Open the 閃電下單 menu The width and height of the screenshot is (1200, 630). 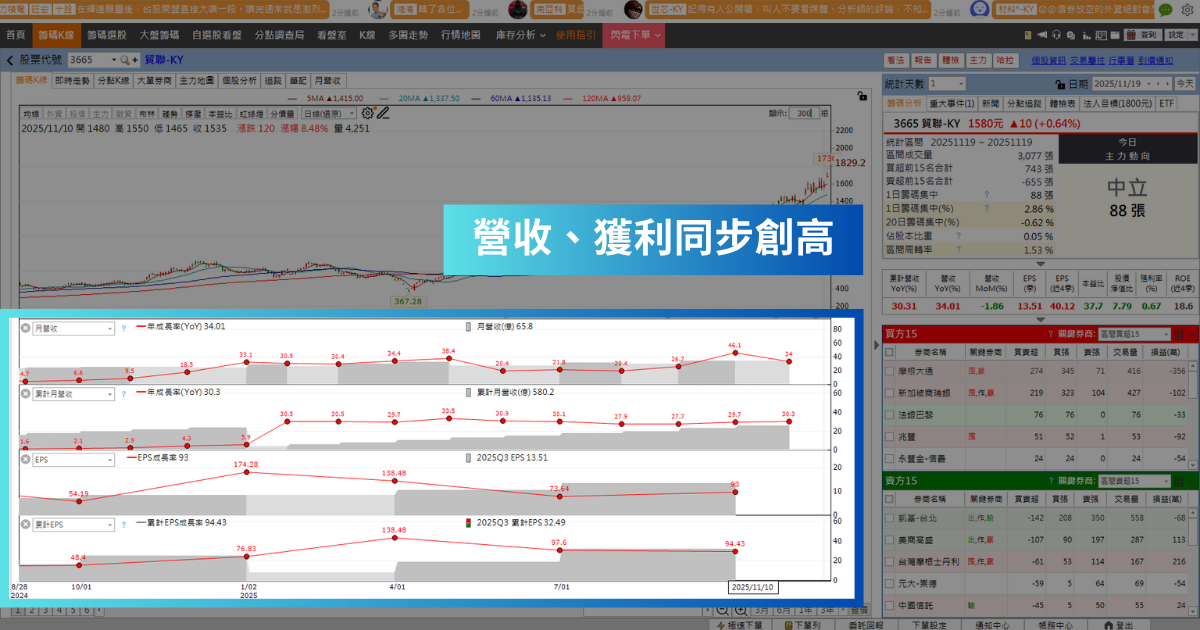pos(632,35)
